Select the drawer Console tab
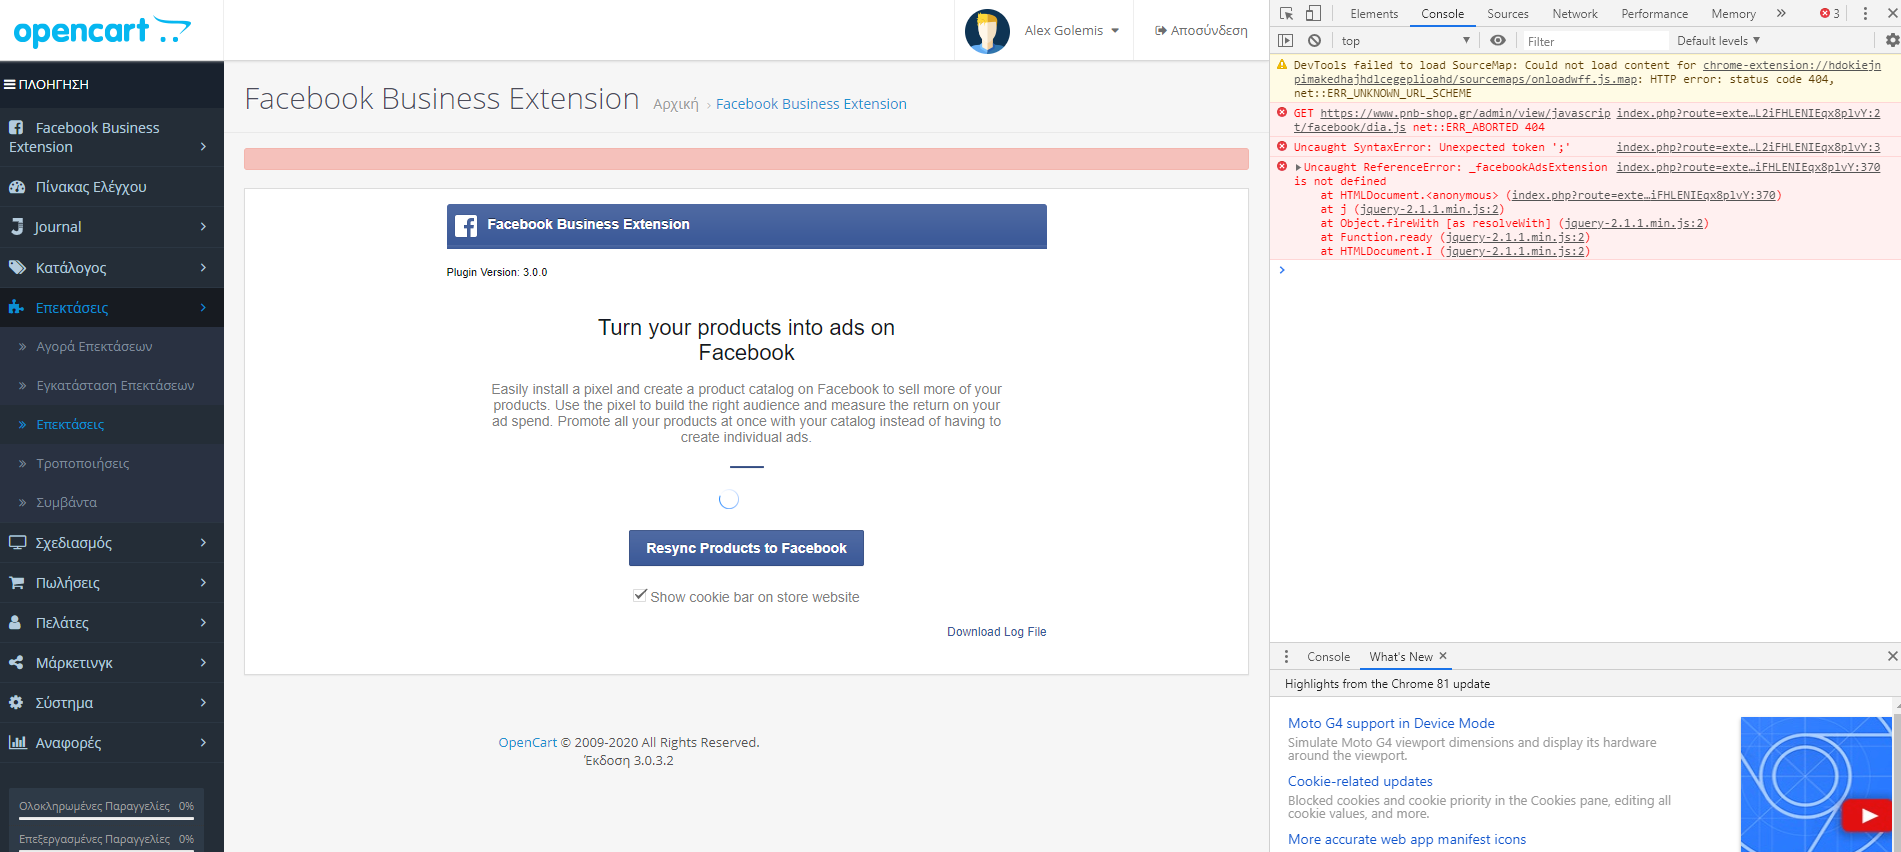Image resolution: width=1901 pixels, height=852 pixels. pos(1328,657)
